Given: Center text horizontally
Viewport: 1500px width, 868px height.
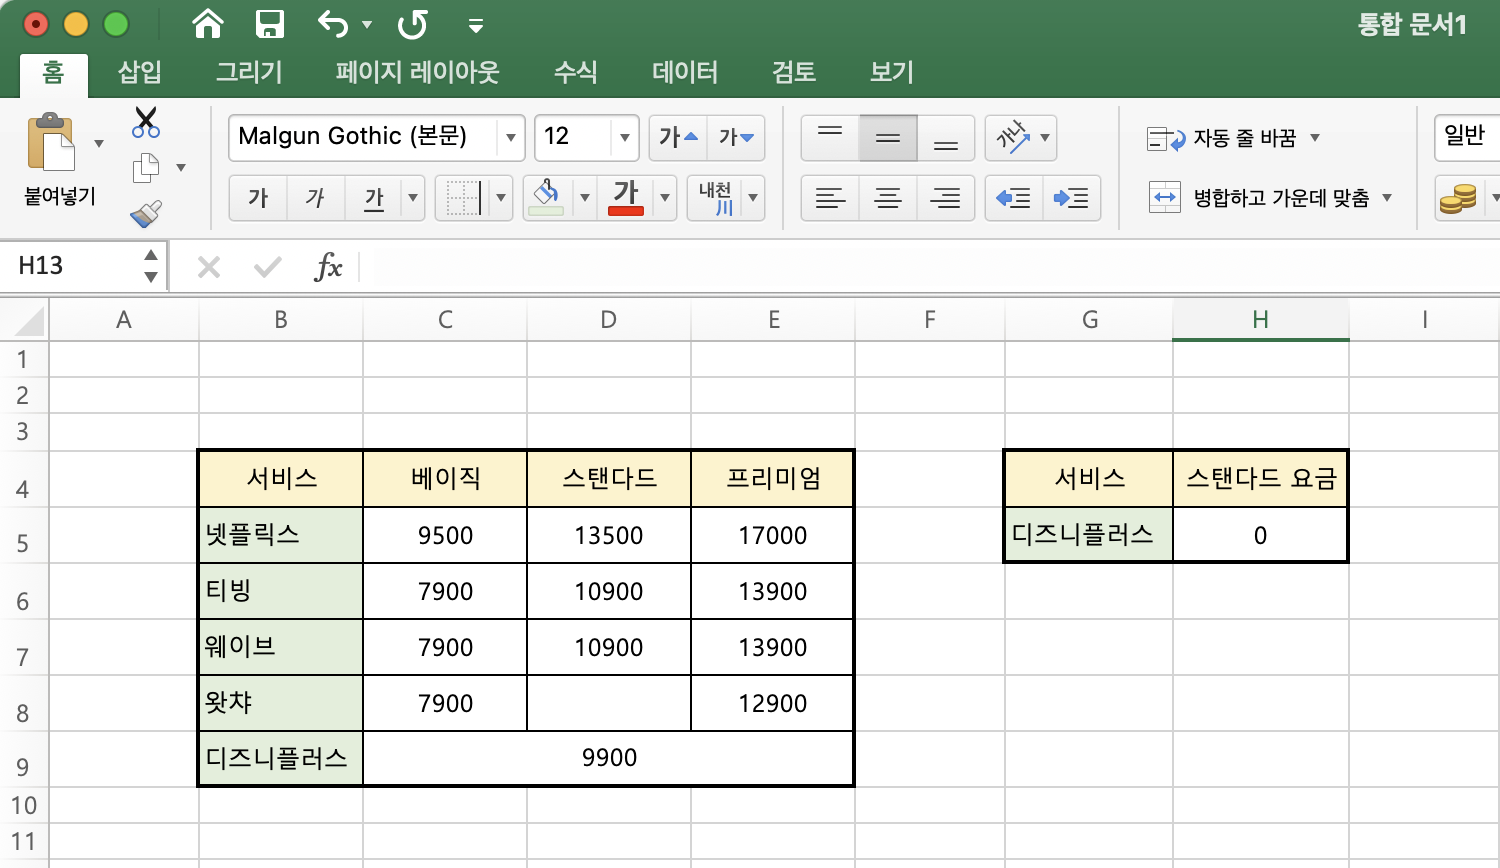Looking at the screenshot, I should pyautogui.click(x=888, y=198).
